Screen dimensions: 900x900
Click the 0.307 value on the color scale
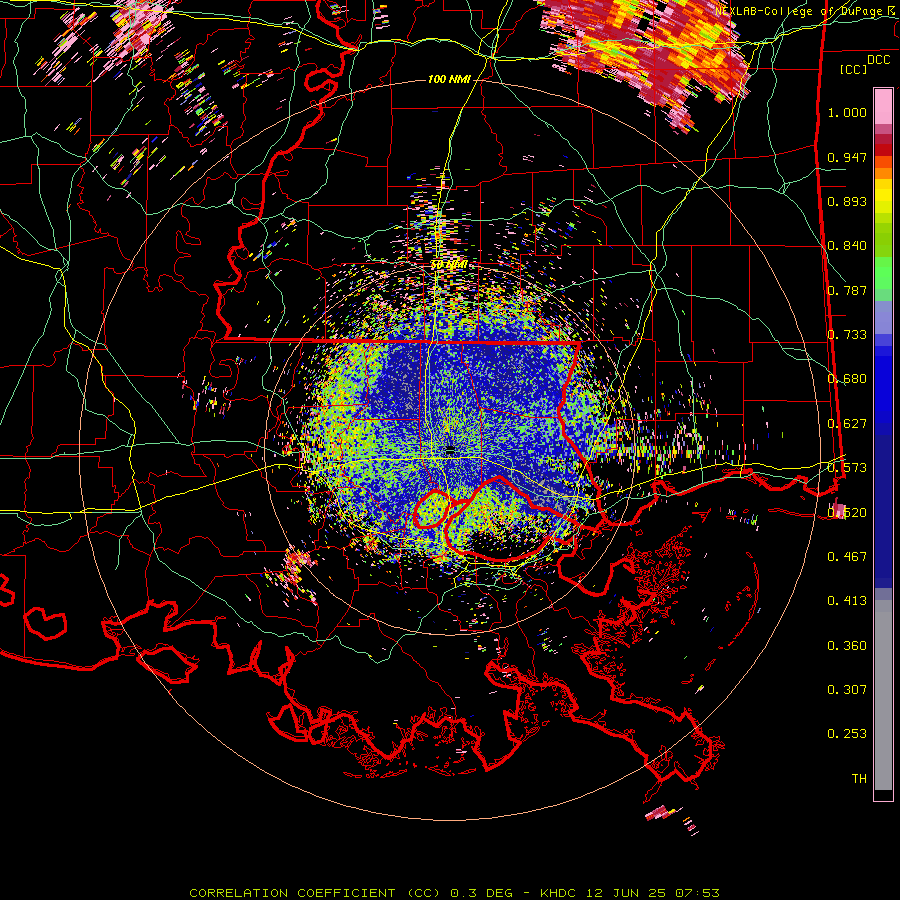(x=847, y=690)
